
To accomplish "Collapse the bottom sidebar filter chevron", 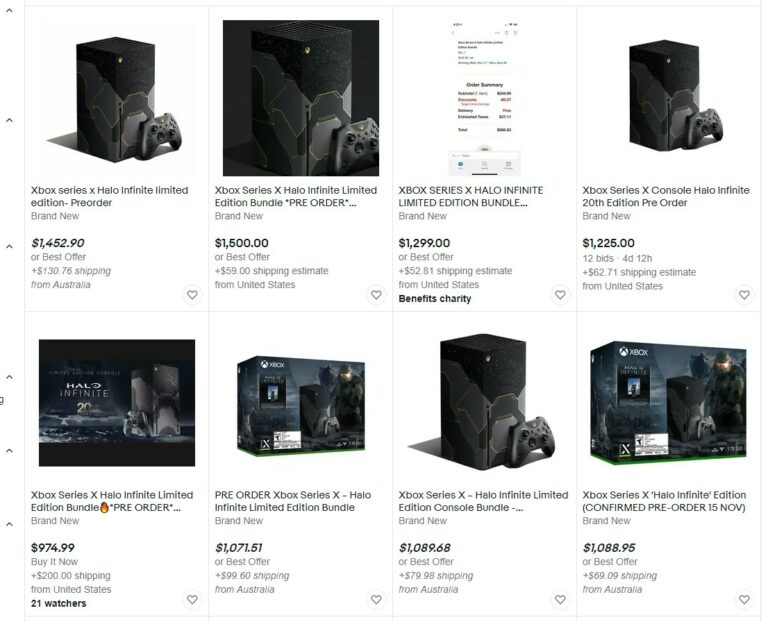I will [9, 524].
